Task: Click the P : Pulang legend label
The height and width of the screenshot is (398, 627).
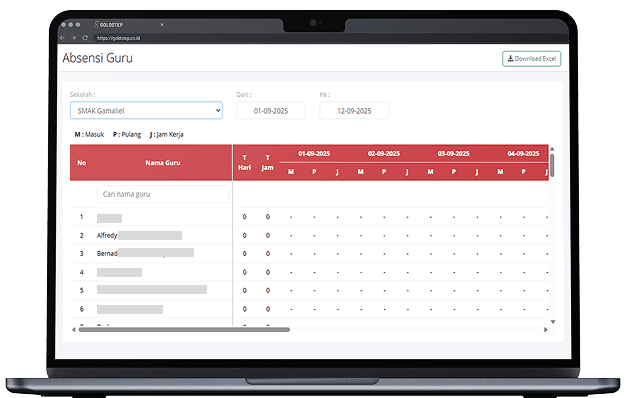Action: (127, 134)
